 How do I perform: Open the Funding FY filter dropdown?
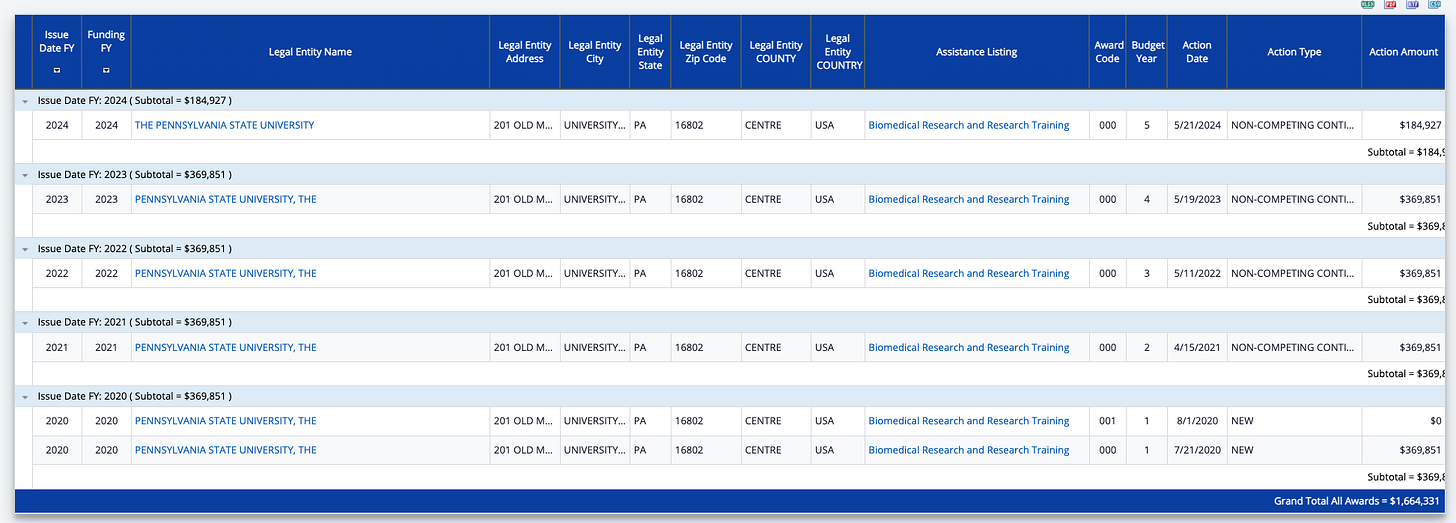106,70
